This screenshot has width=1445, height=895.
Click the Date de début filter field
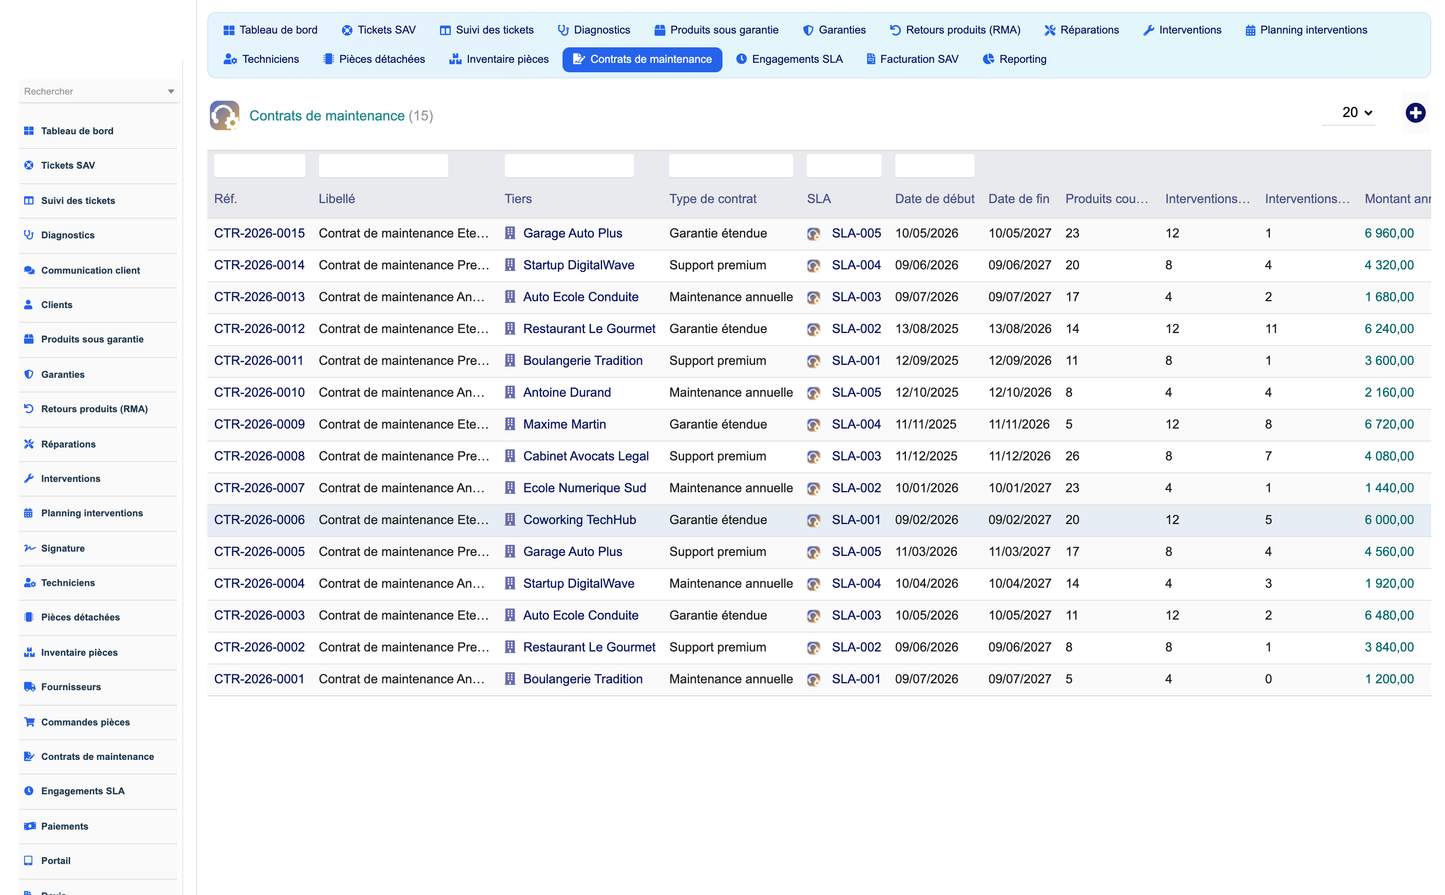click(934, 166)
